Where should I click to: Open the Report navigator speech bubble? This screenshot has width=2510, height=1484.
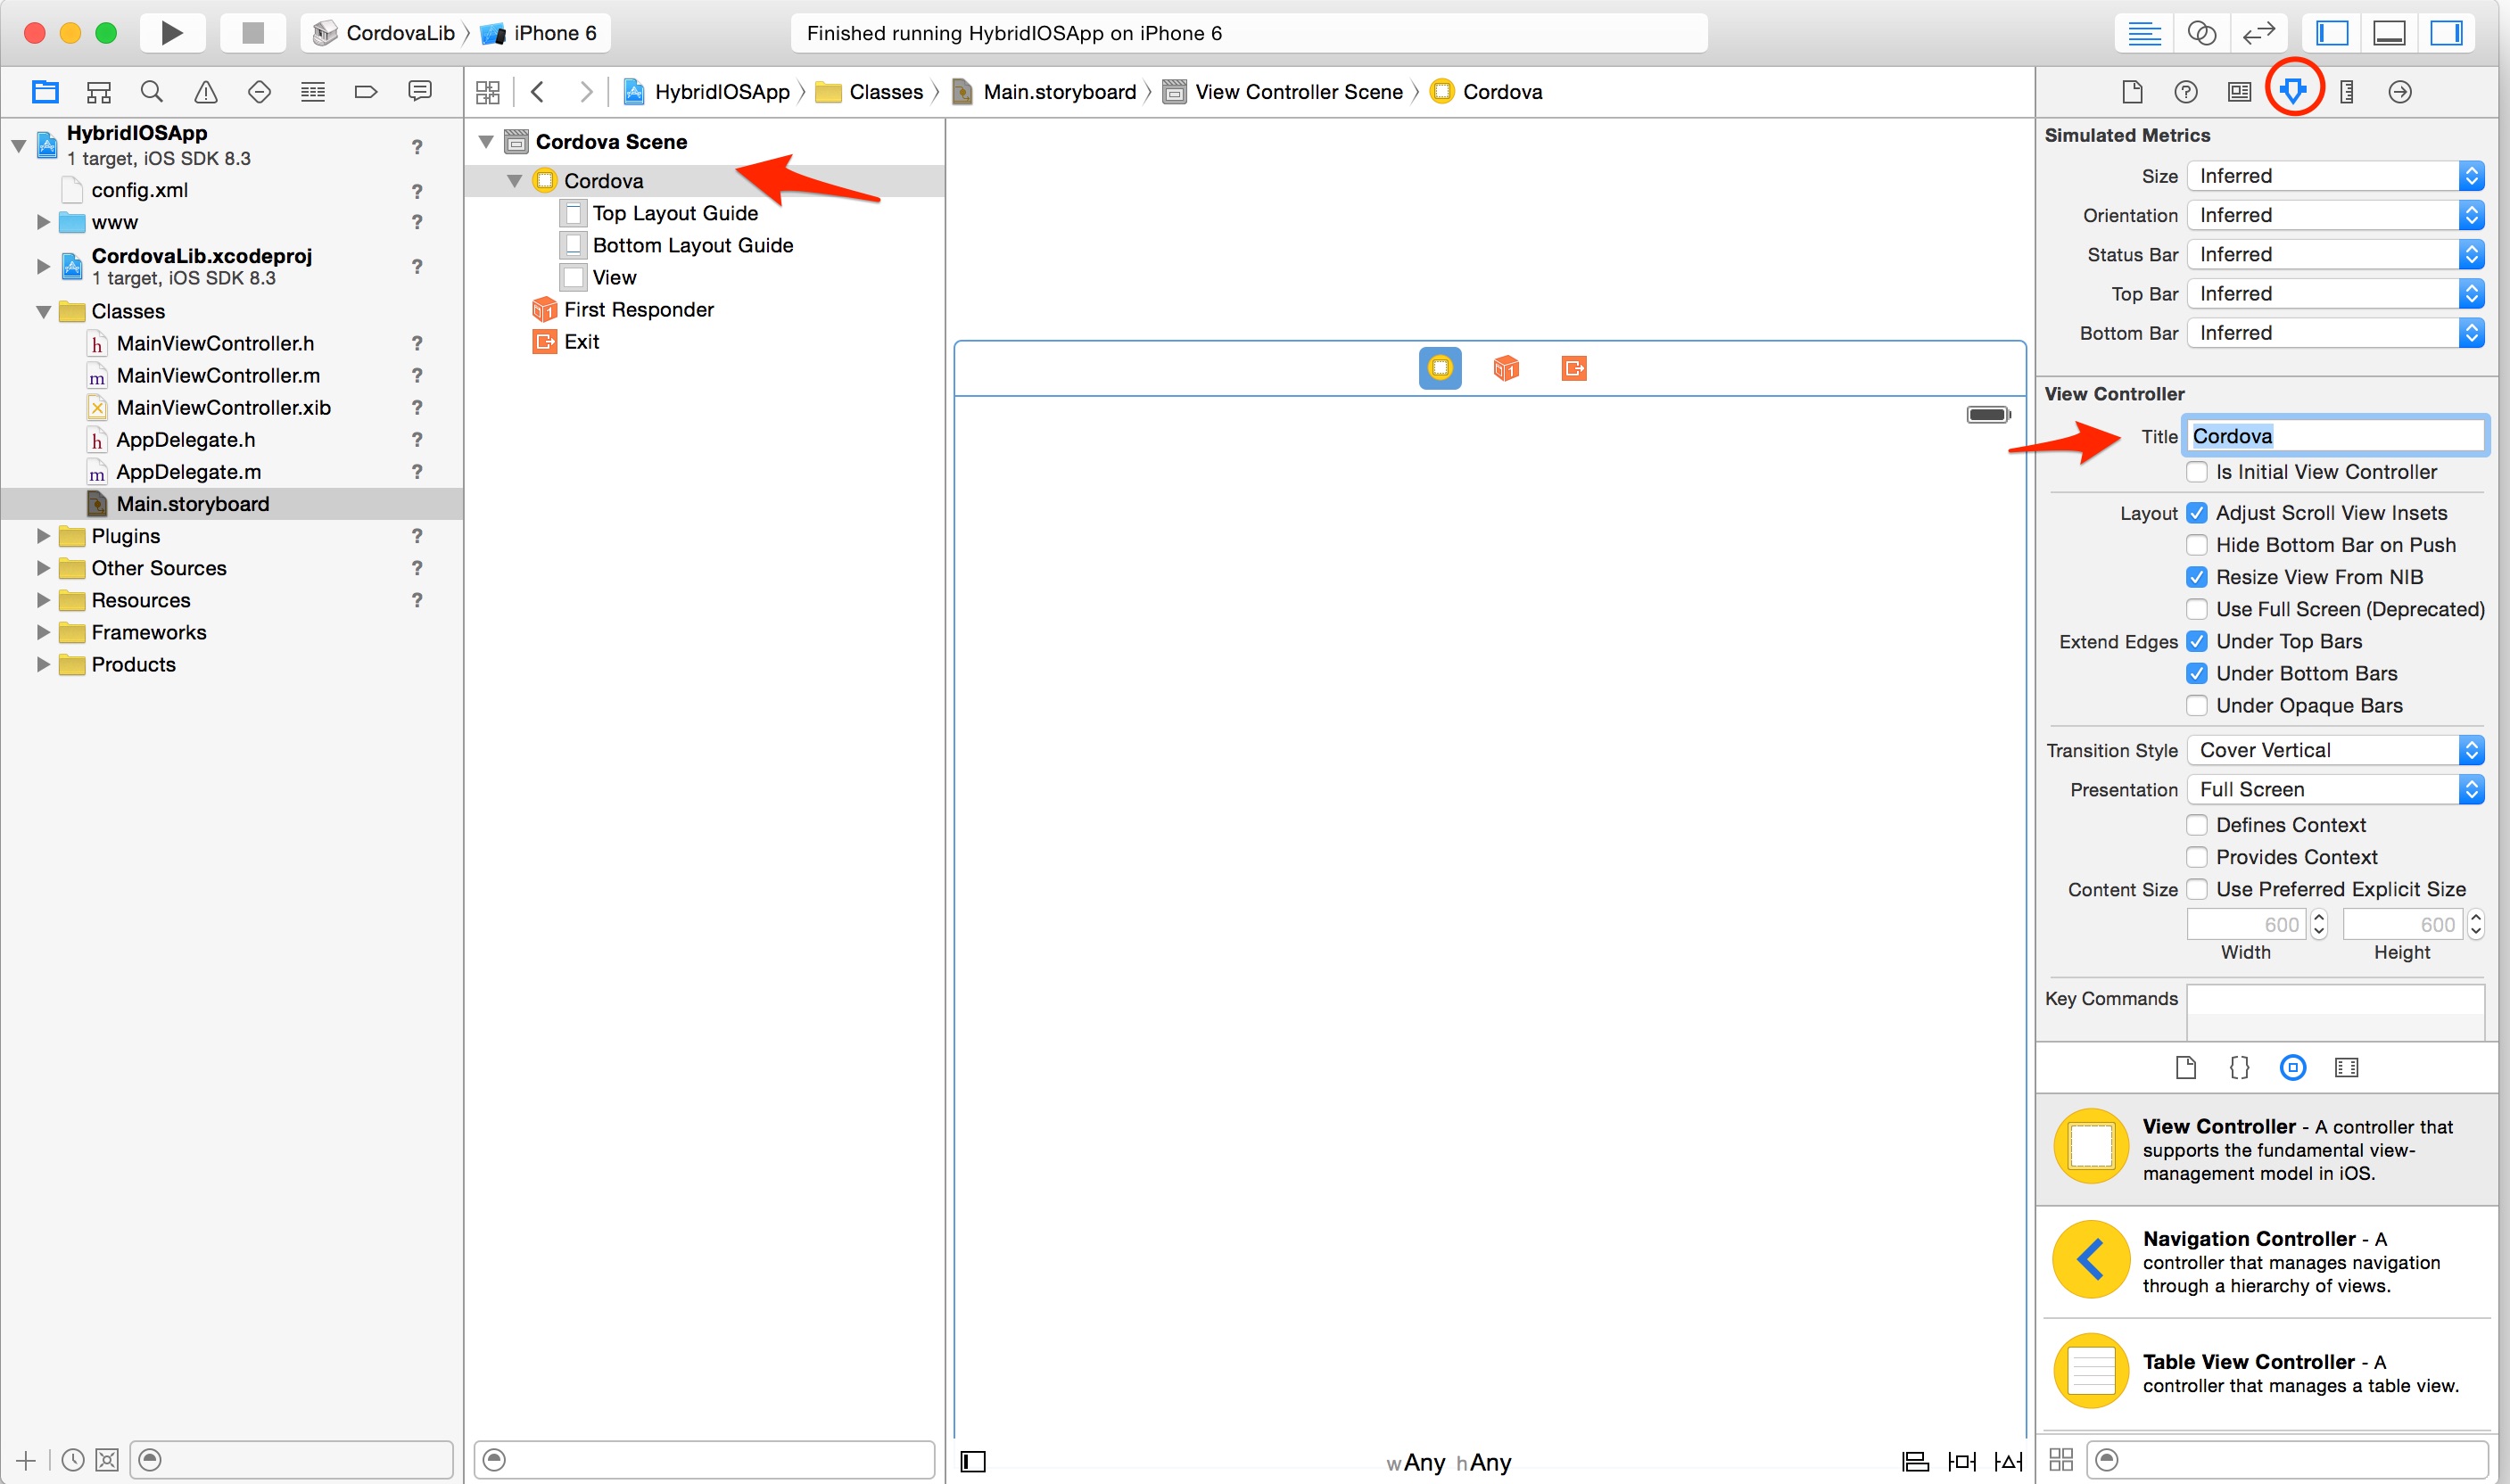420,92
